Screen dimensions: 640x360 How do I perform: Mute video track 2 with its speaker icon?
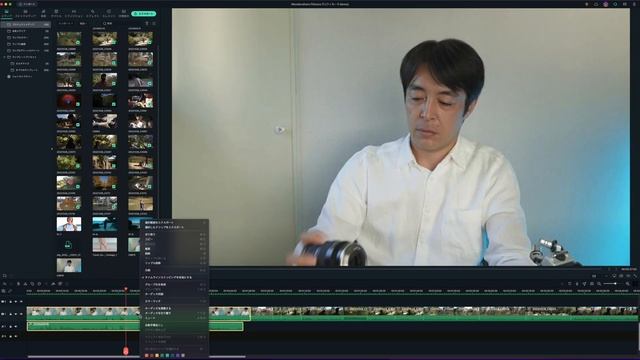pyautogui.click(x=16, y=302)
